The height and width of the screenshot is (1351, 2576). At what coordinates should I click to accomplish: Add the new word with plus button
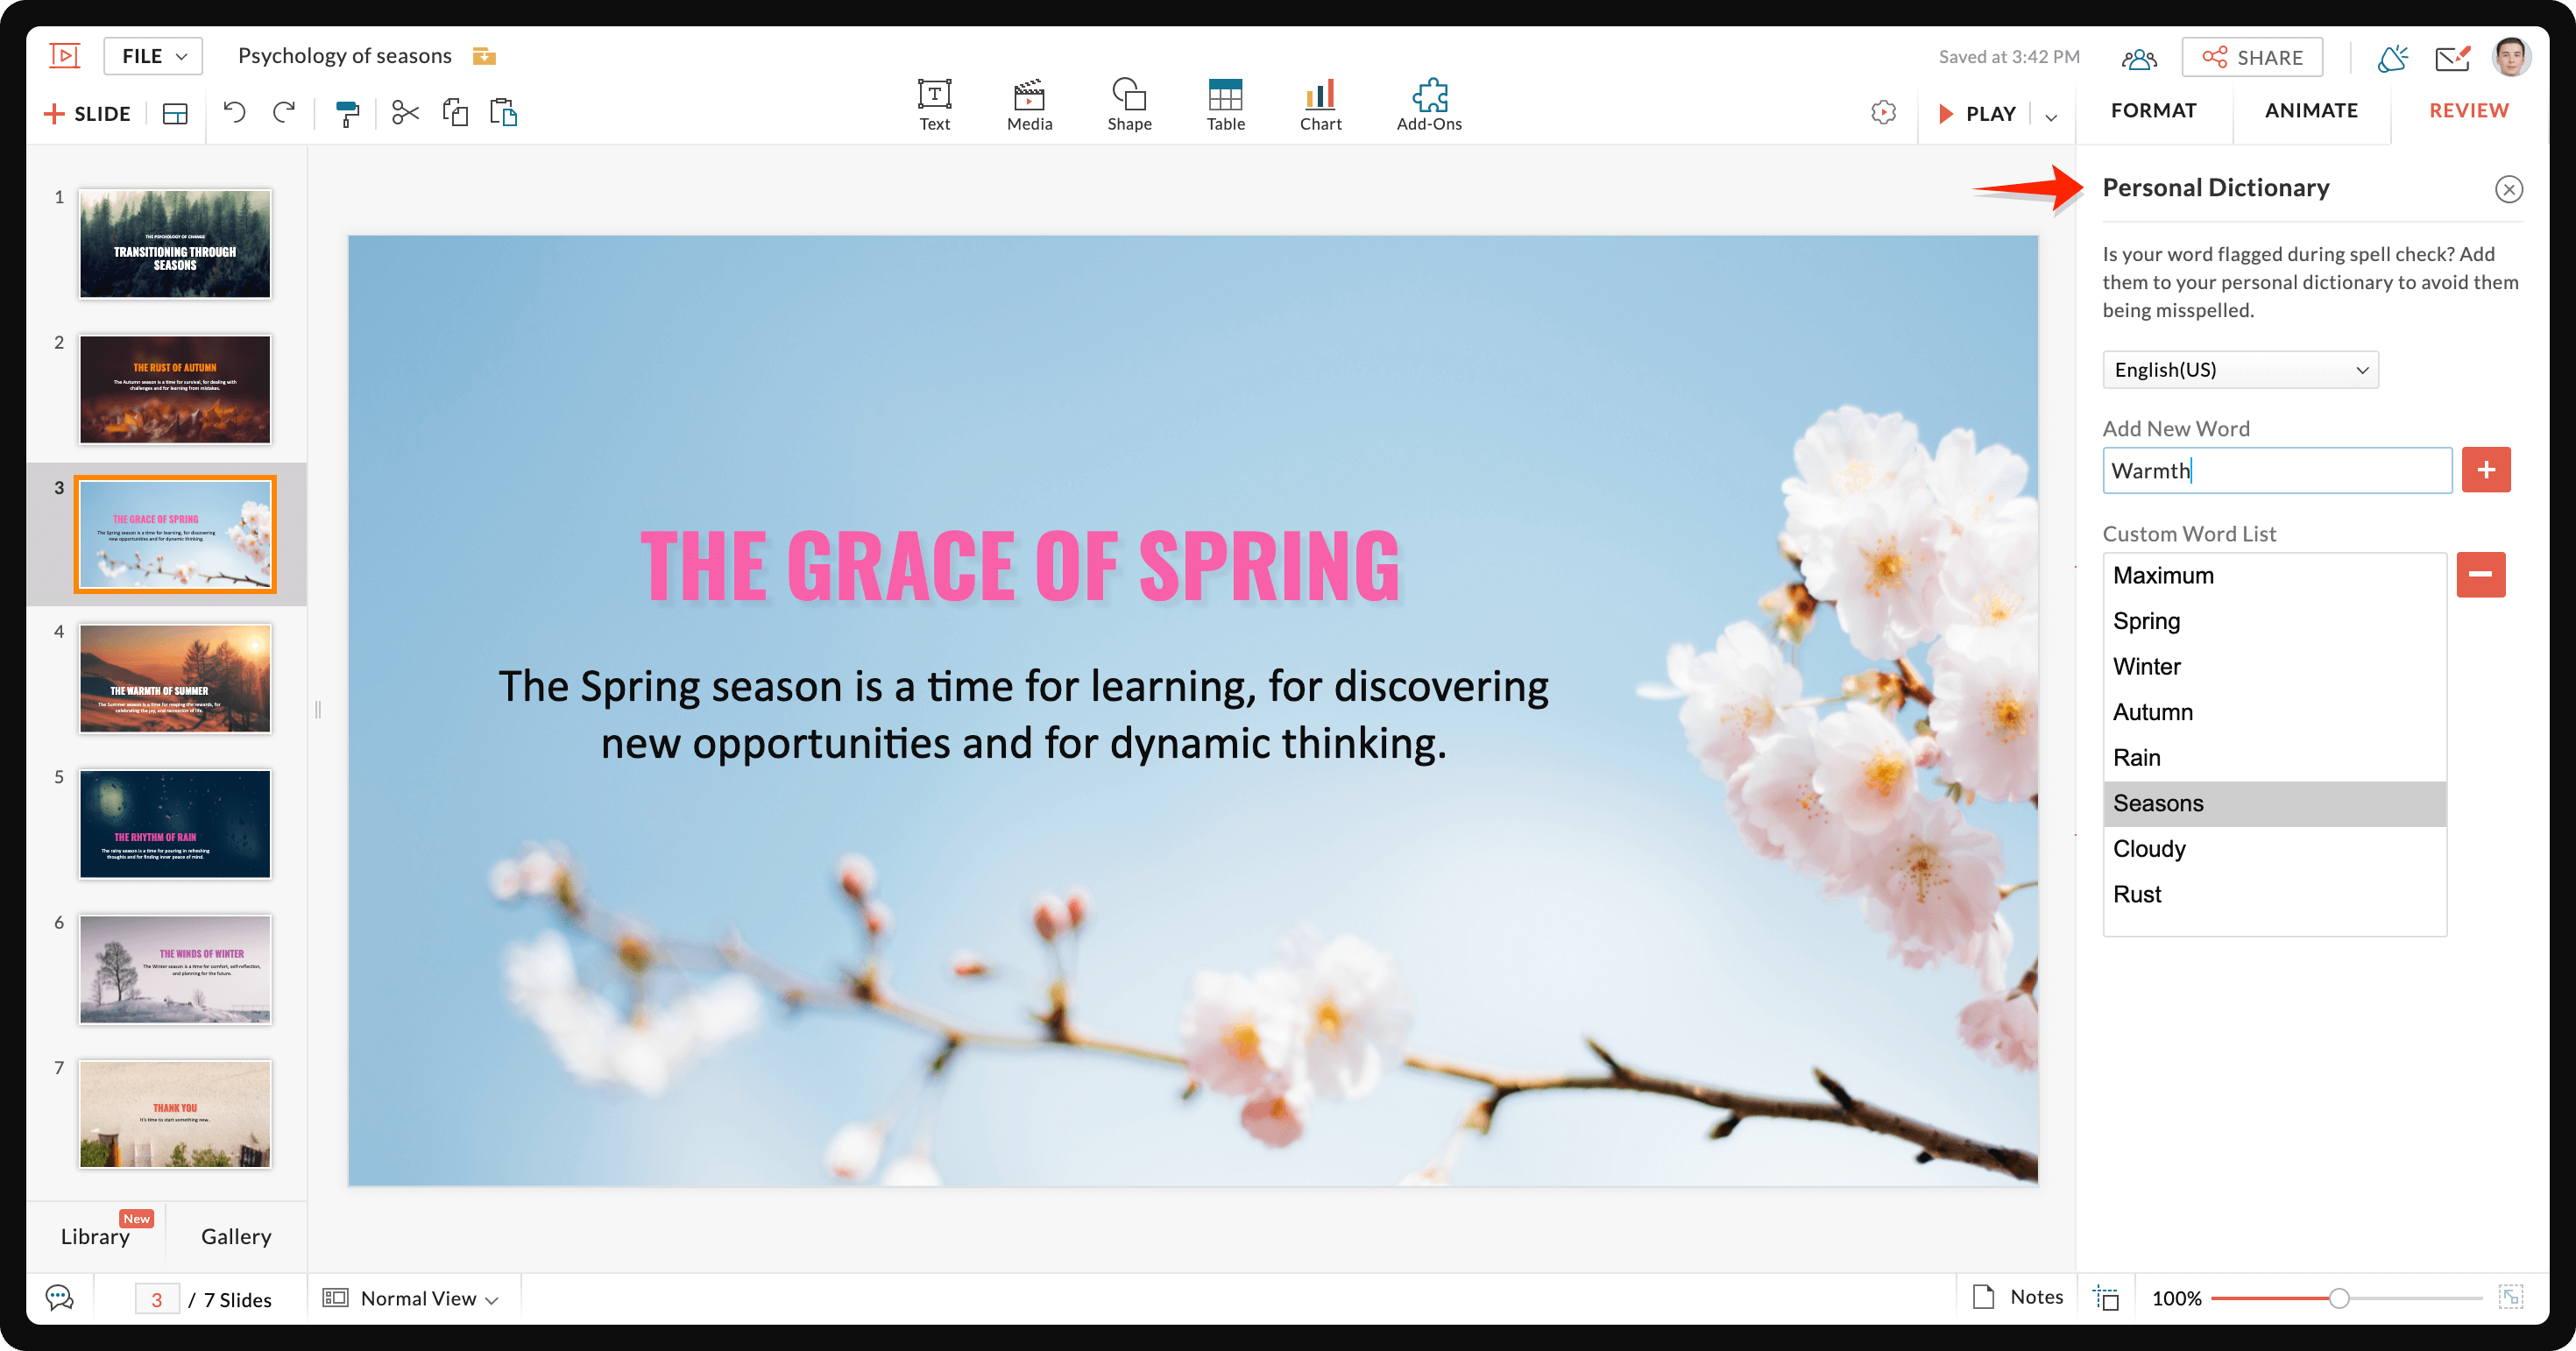[x=2485, y=470]
